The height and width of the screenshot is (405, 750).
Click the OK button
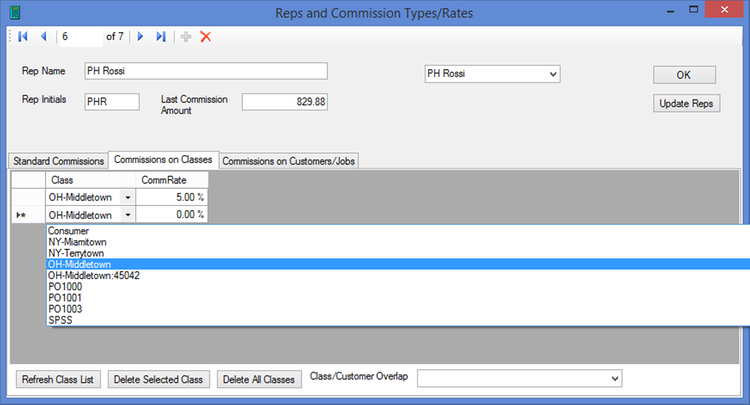coord(684,75)
